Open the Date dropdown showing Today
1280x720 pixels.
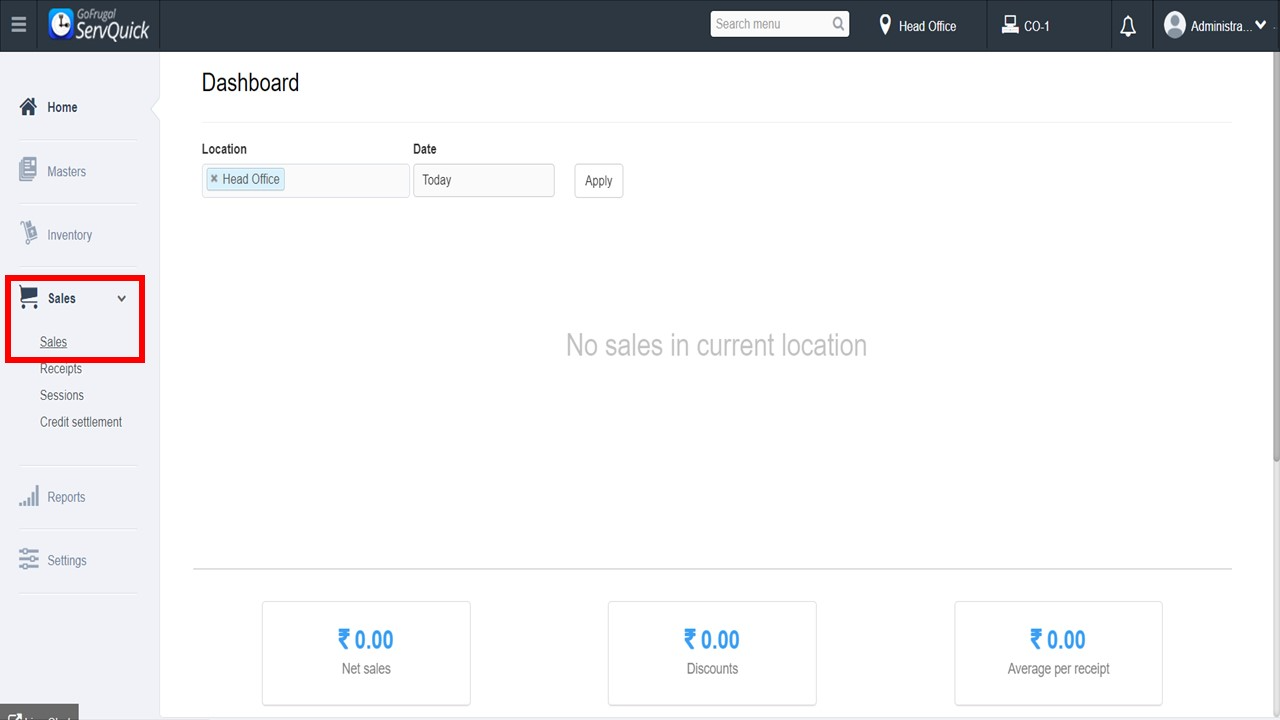(x=483, y=180)
